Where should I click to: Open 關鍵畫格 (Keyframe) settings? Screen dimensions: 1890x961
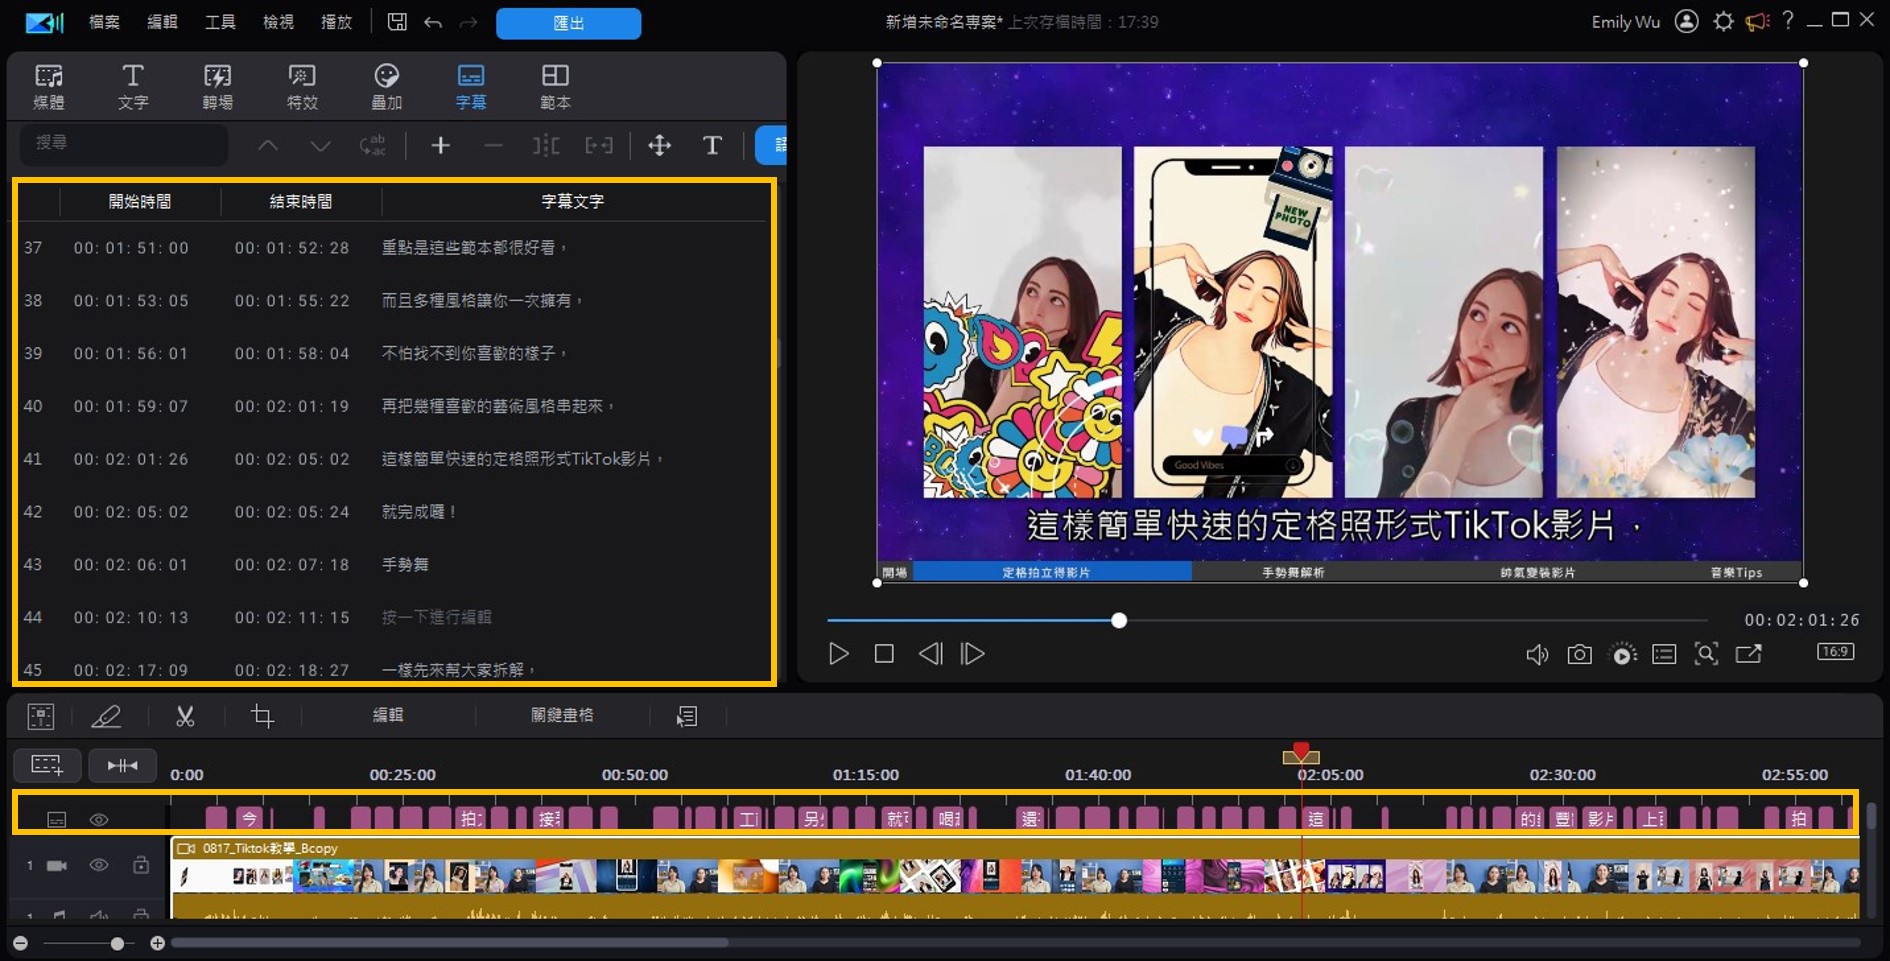coord(563,716)
